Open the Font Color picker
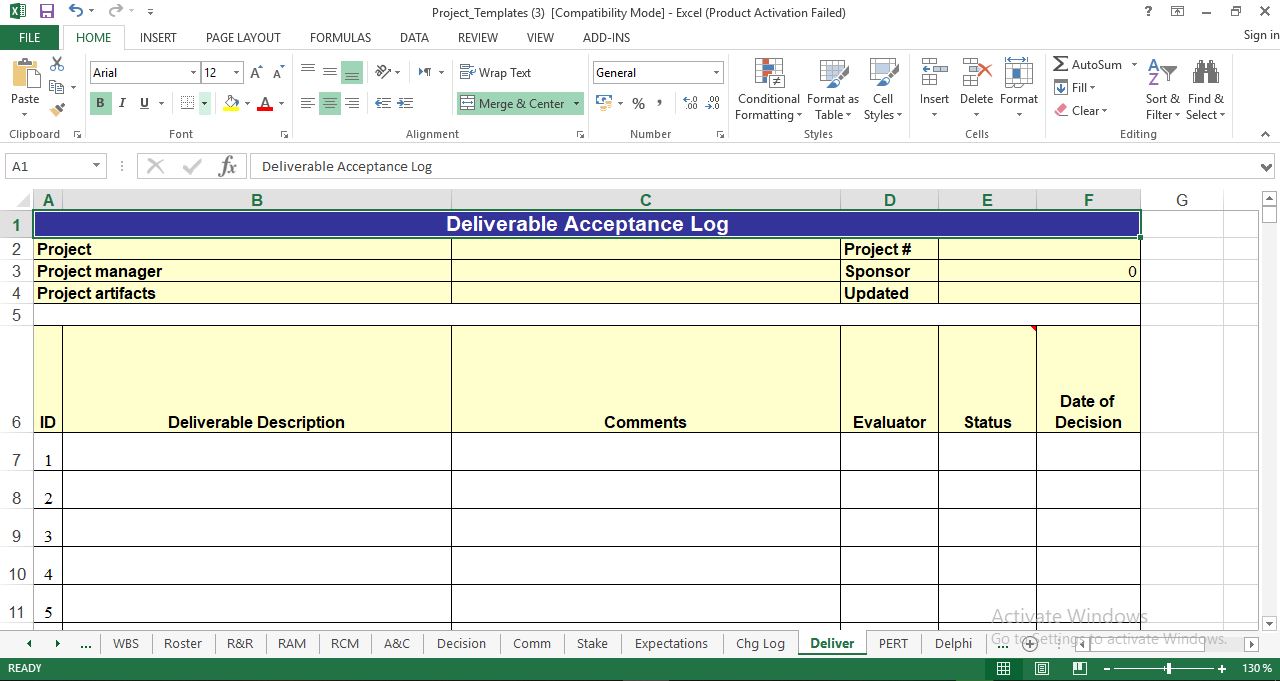 coord(267,103)
